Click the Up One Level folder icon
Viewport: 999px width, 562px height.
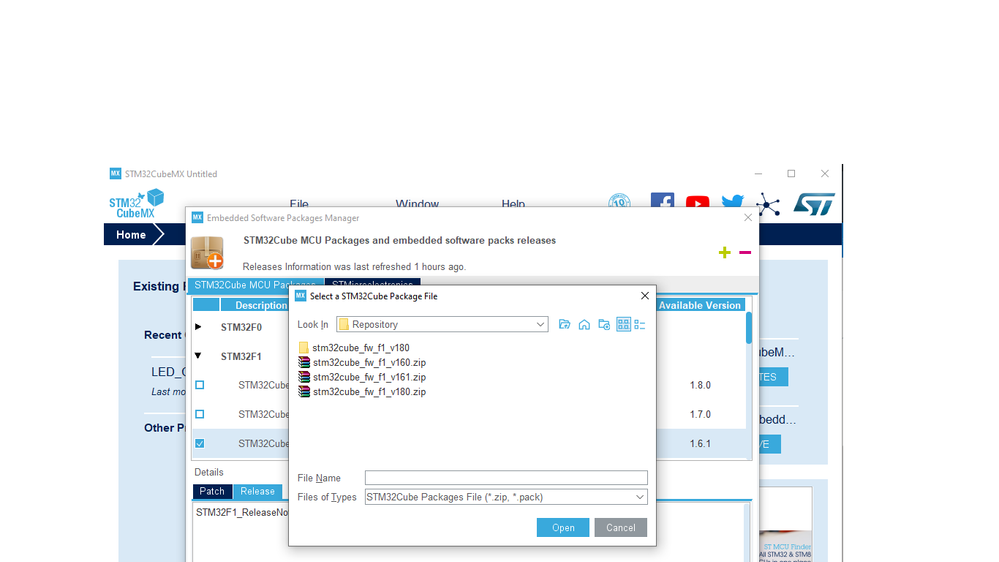564,324
